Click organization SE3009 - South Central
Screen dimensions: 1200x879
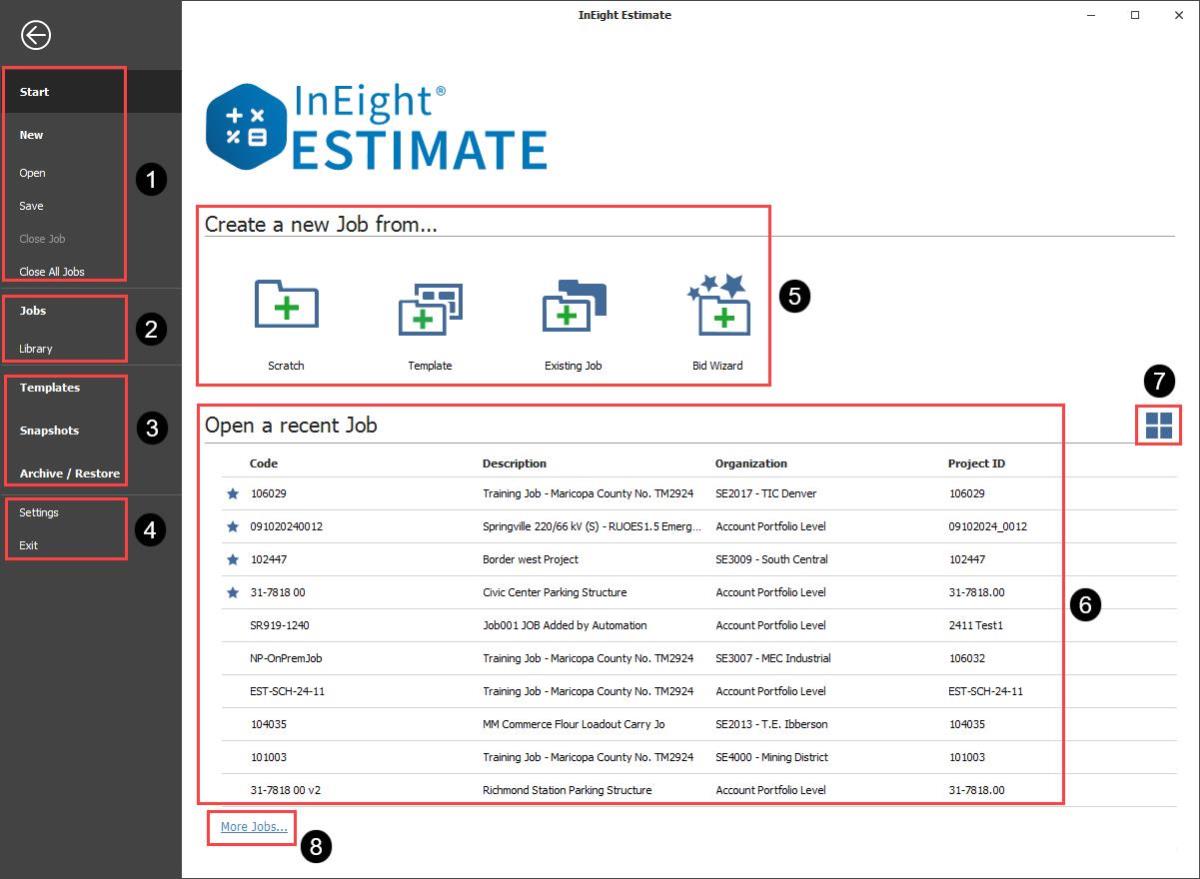point(771,560)
